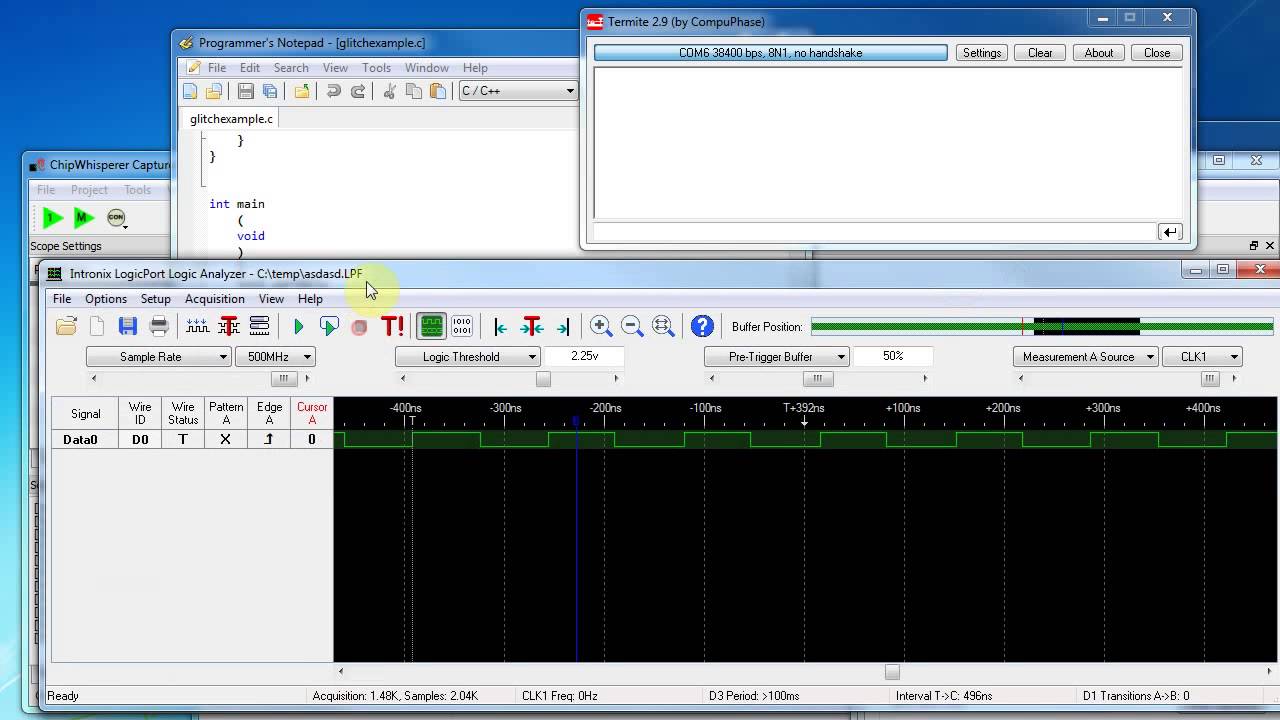Screen dimensions: 1280x720
Task: Open LogicPort interpreter setup icon
Action: 259,326
